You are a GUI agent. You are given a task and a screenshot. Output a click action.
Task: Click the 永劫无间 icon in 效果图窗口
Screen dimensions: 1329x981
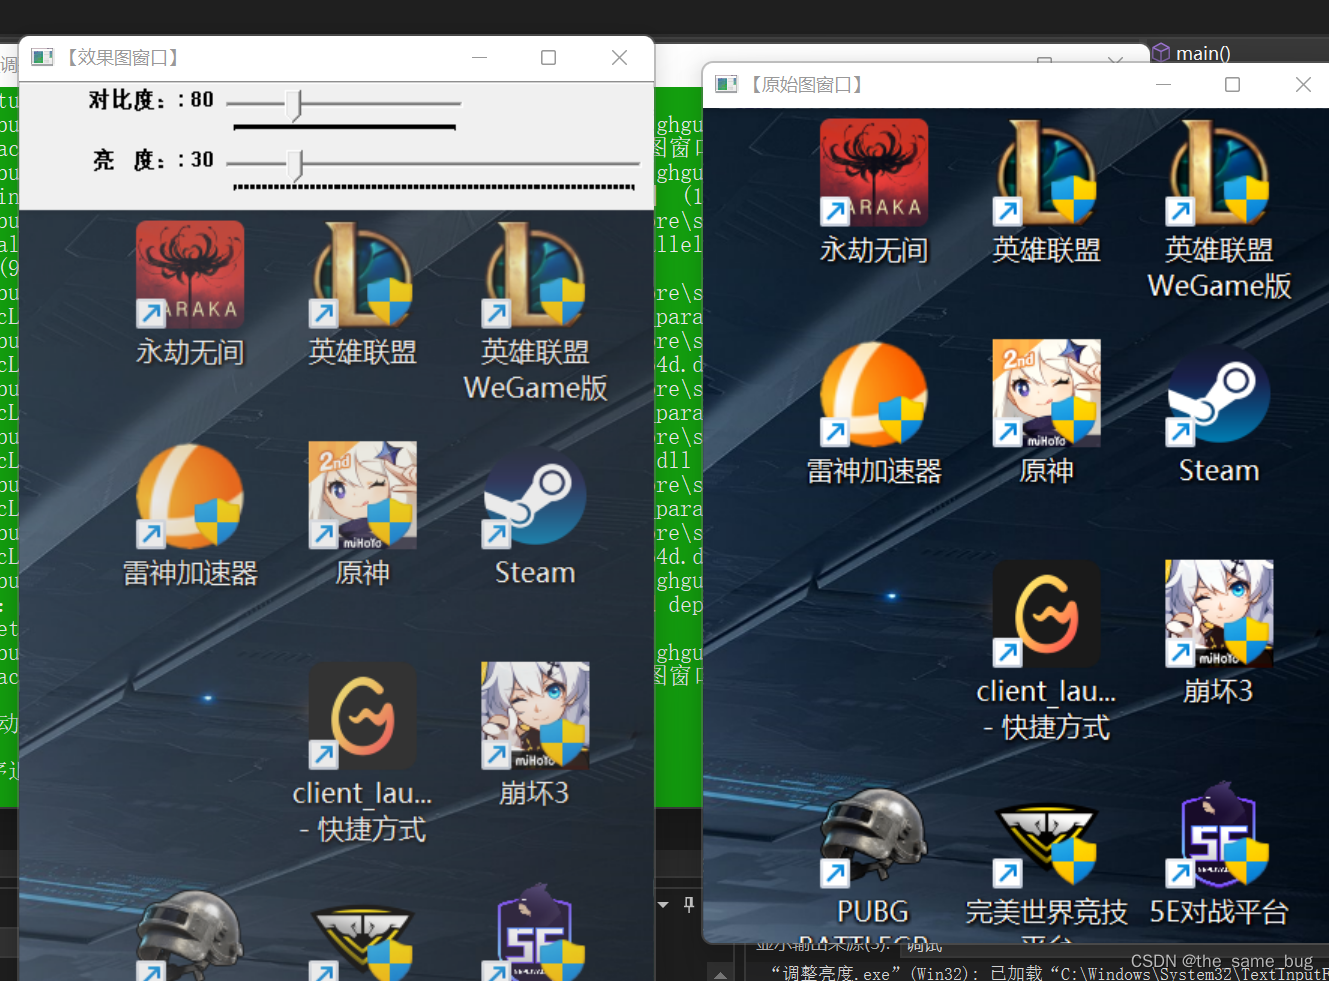190,275
